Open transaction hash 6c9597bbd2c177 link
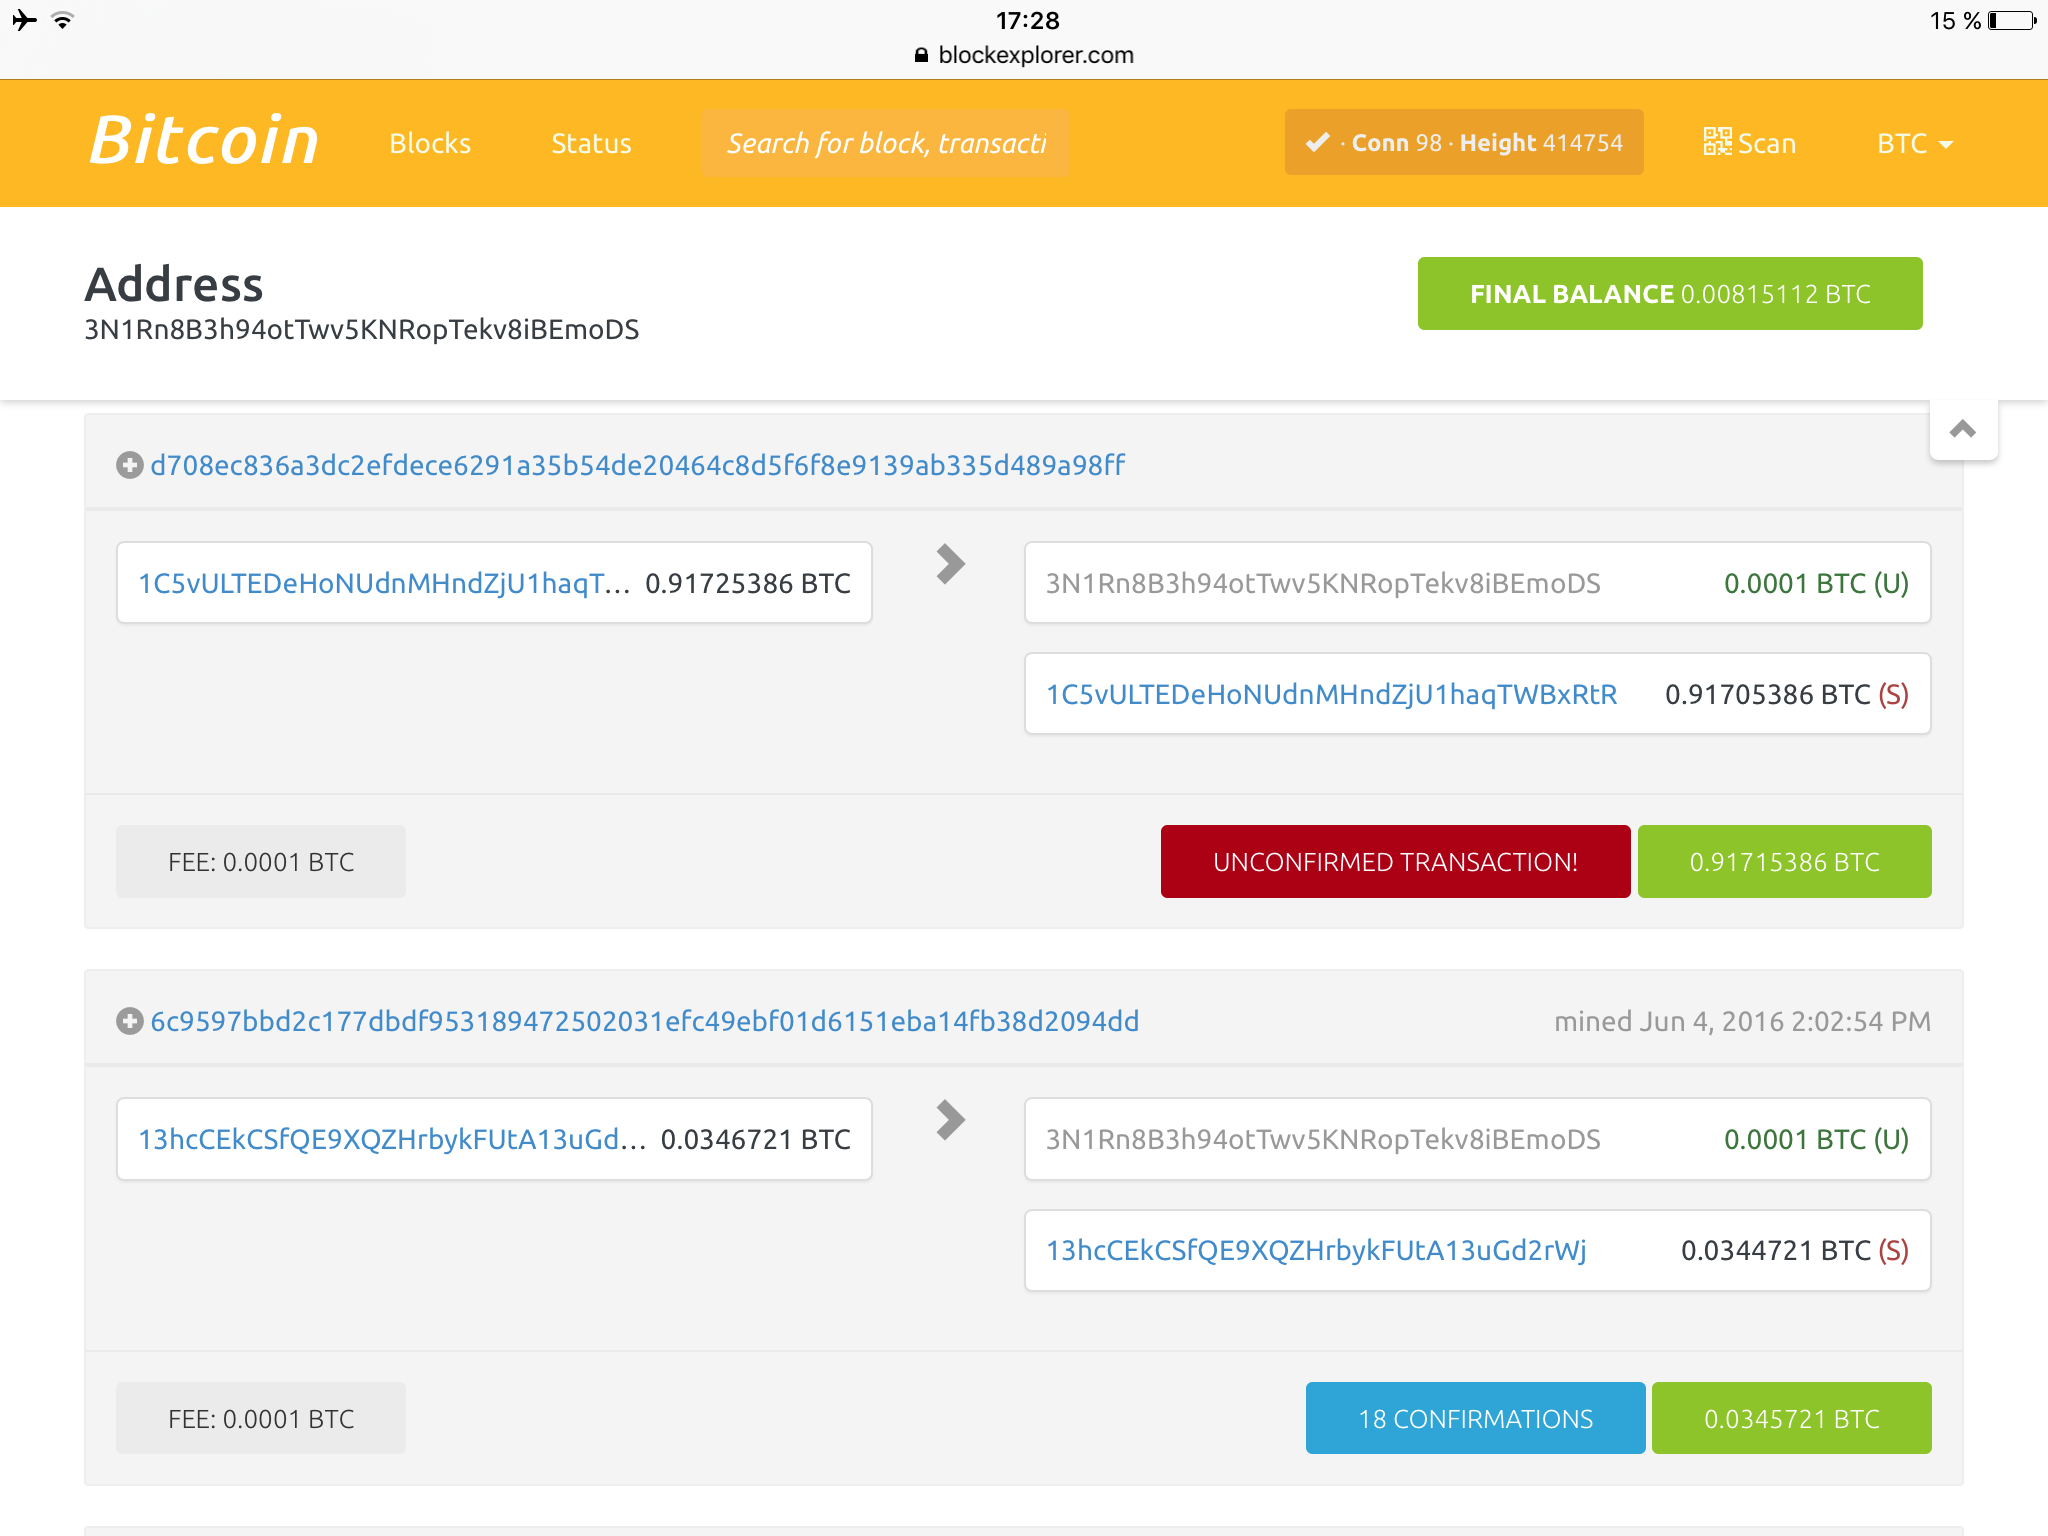The image size is (2048, 1536). [x=644, y=1021]
